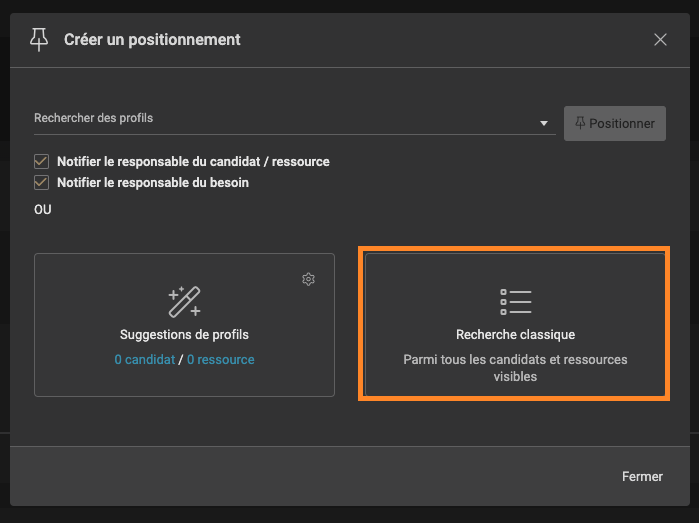Expand the Rechercher des profils dropdown arrow
The height and width of the screenshot is (523, 699).
click(543, 123)
